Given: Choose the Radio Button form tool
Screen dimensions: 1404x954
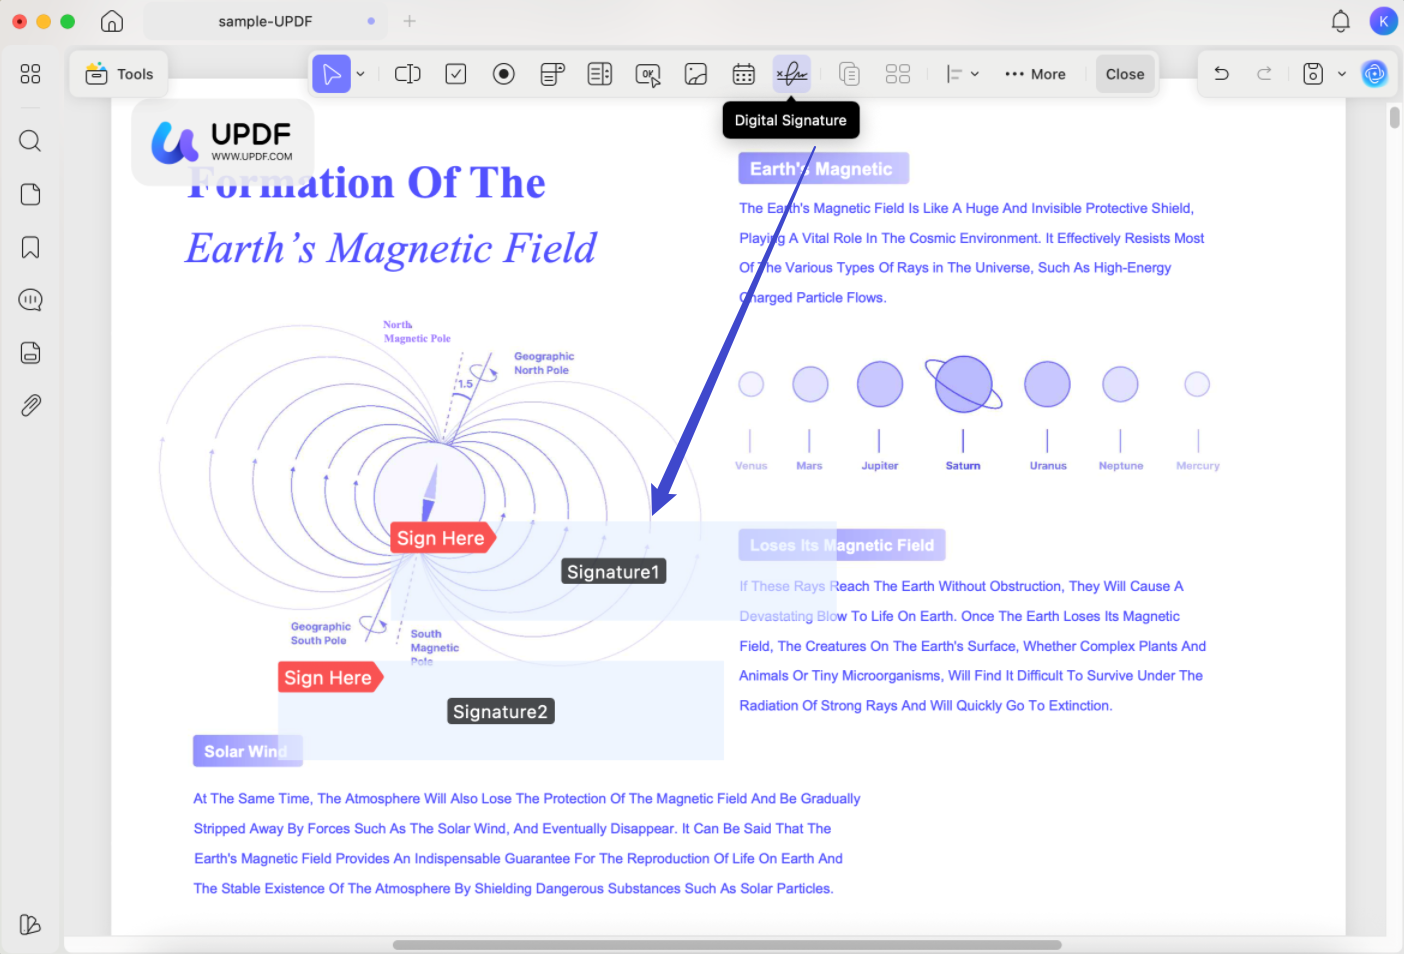Looking at the screenshot, I should (x=504, y=74).
